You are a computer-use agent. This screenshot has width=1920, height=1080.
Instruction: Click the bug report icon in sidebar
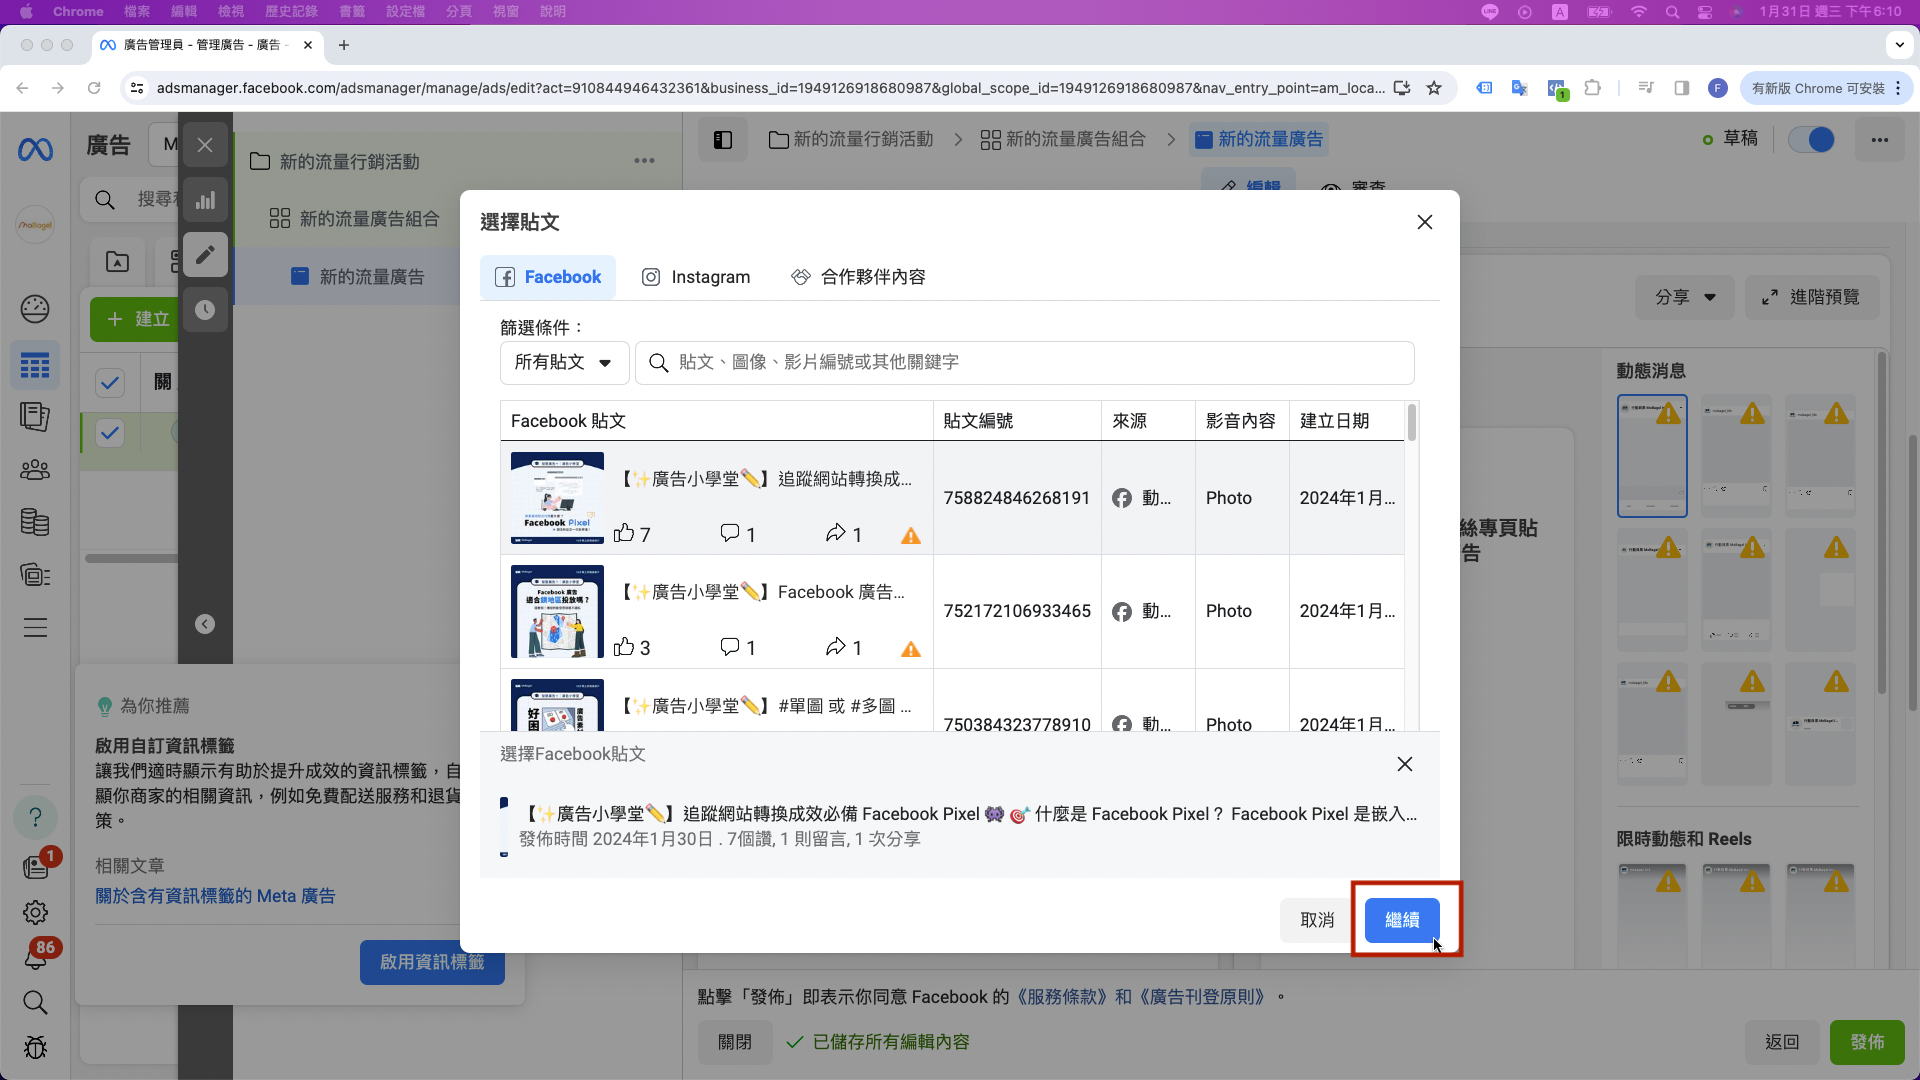coord(35,1047)
